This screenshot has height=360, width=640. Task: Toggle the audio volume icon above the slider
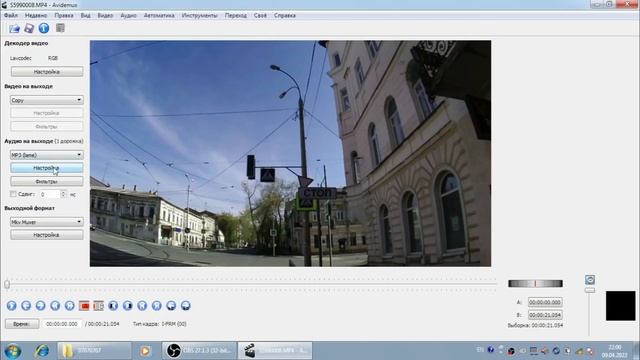click(590, 280)
